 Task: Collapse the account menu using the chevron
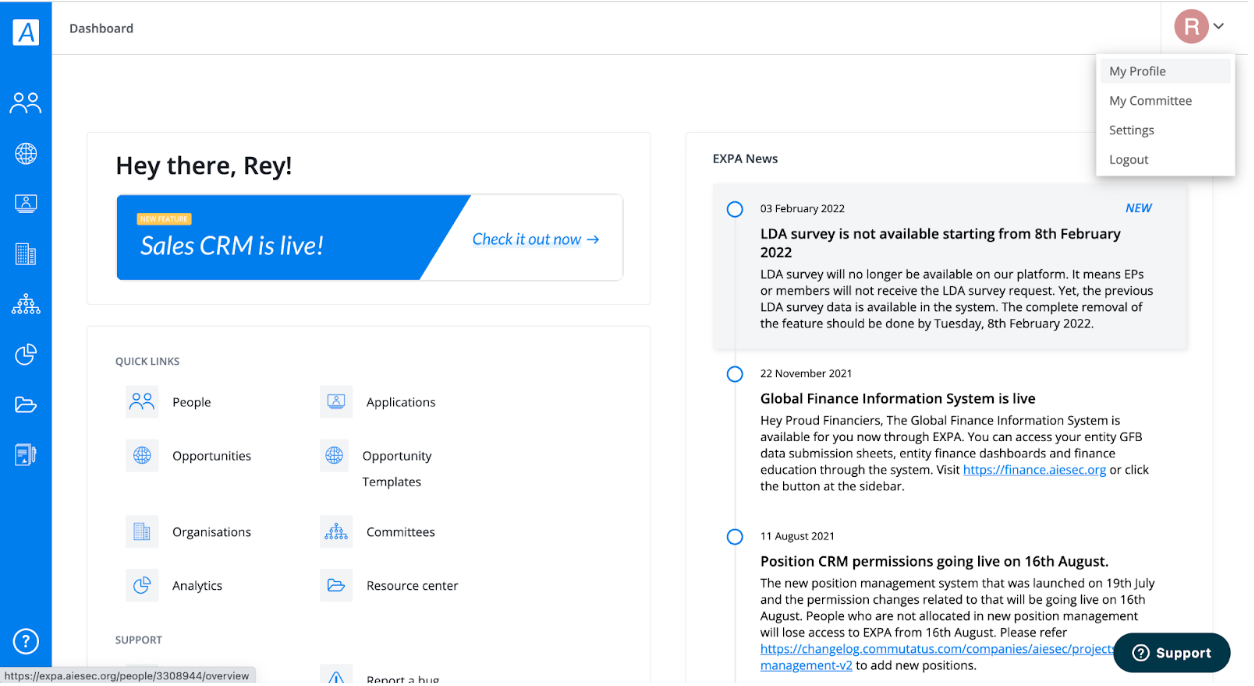pos(1219,27)
